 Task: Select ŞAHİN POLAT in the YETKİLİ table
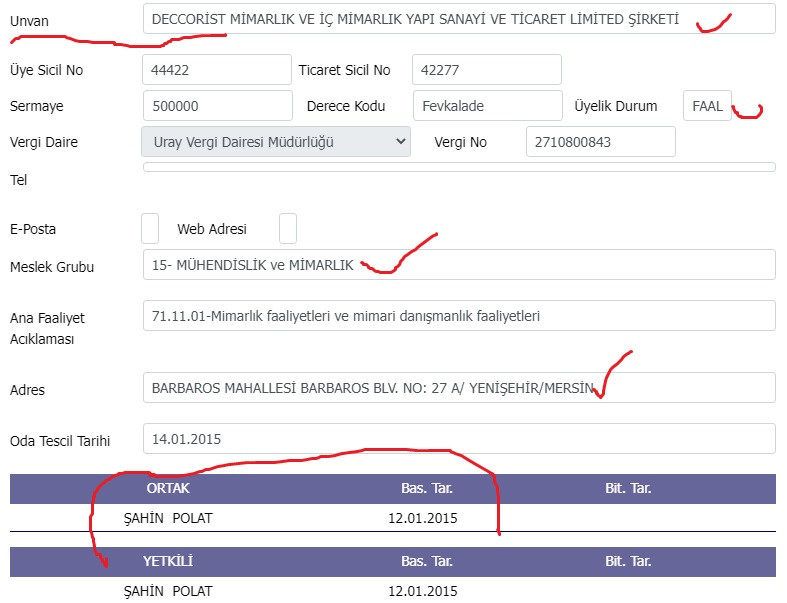(x=168, y=591)
